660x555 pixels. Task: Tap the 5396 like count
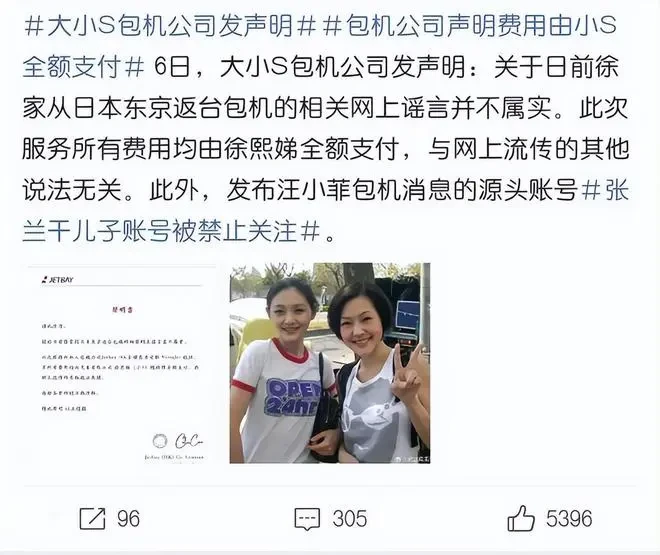(569, 519)
